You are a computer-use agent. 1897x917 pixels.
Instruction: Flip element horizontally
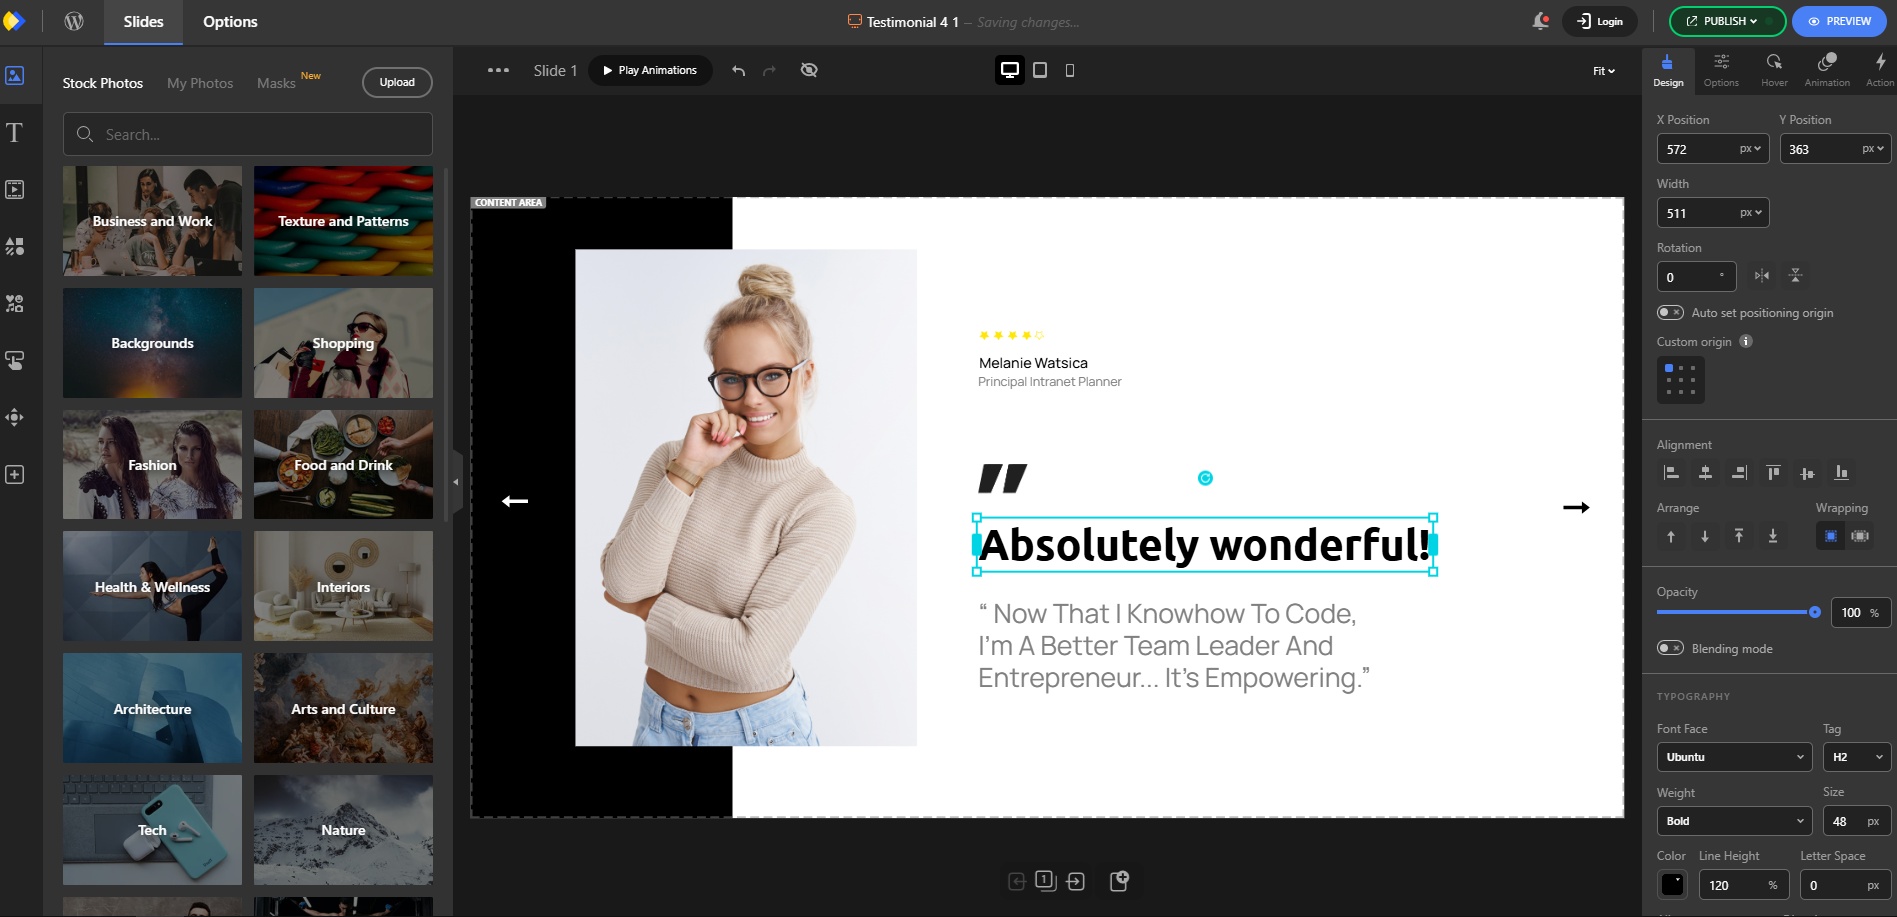pyautogui.click(x=1762, y=276)
